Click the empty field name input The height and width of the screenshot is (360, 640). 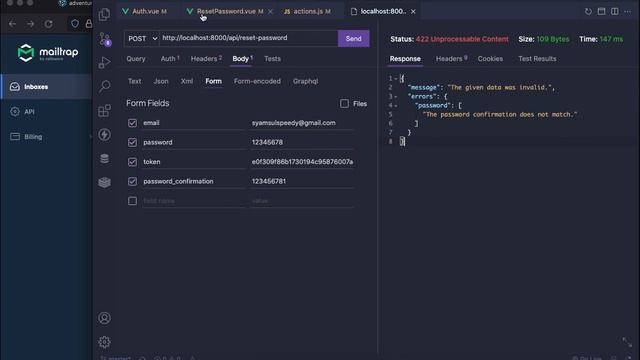[193, 201]
